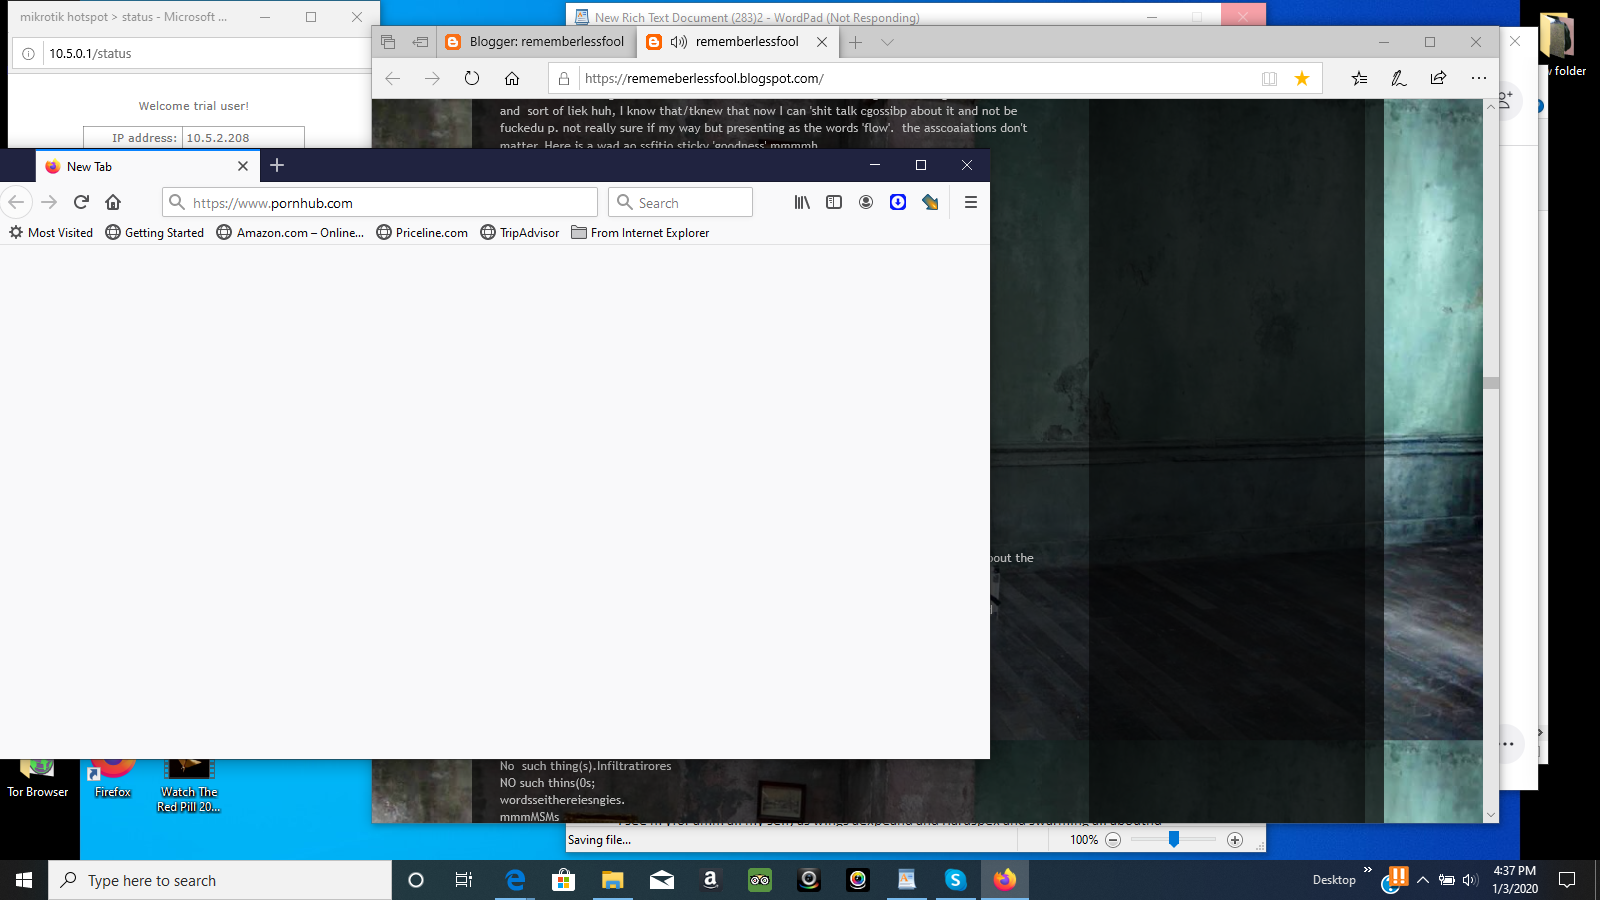Open the Firefox Library icon
The width and height of the screenshot is (1600, 900).
[x=802, y=202]
